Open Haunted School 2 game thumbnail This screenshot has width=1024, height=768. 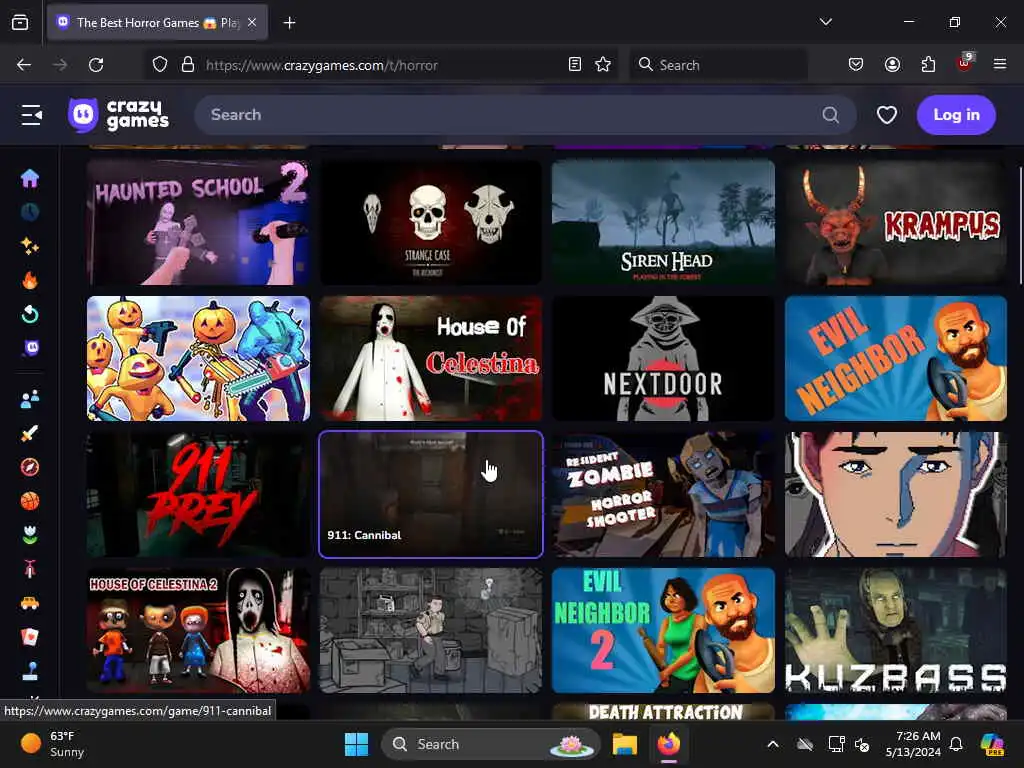(x=199, y=222)
